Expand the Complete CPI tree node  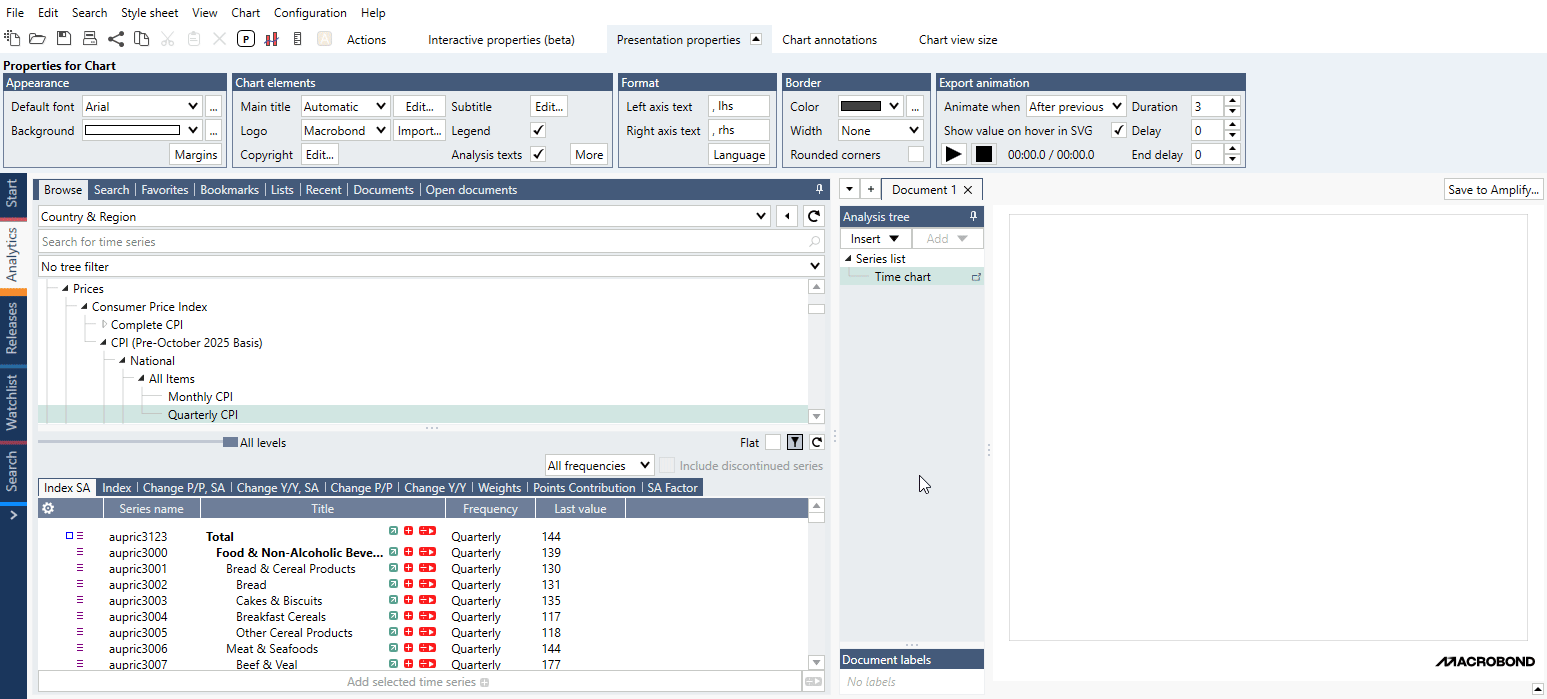click(104, 325)
